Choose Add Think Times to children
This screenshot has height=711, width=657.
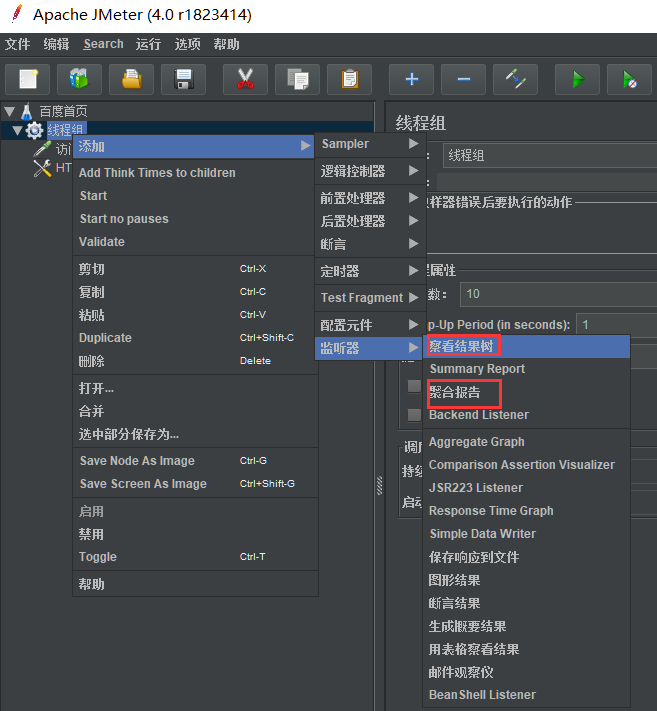(x=195, y=173)
